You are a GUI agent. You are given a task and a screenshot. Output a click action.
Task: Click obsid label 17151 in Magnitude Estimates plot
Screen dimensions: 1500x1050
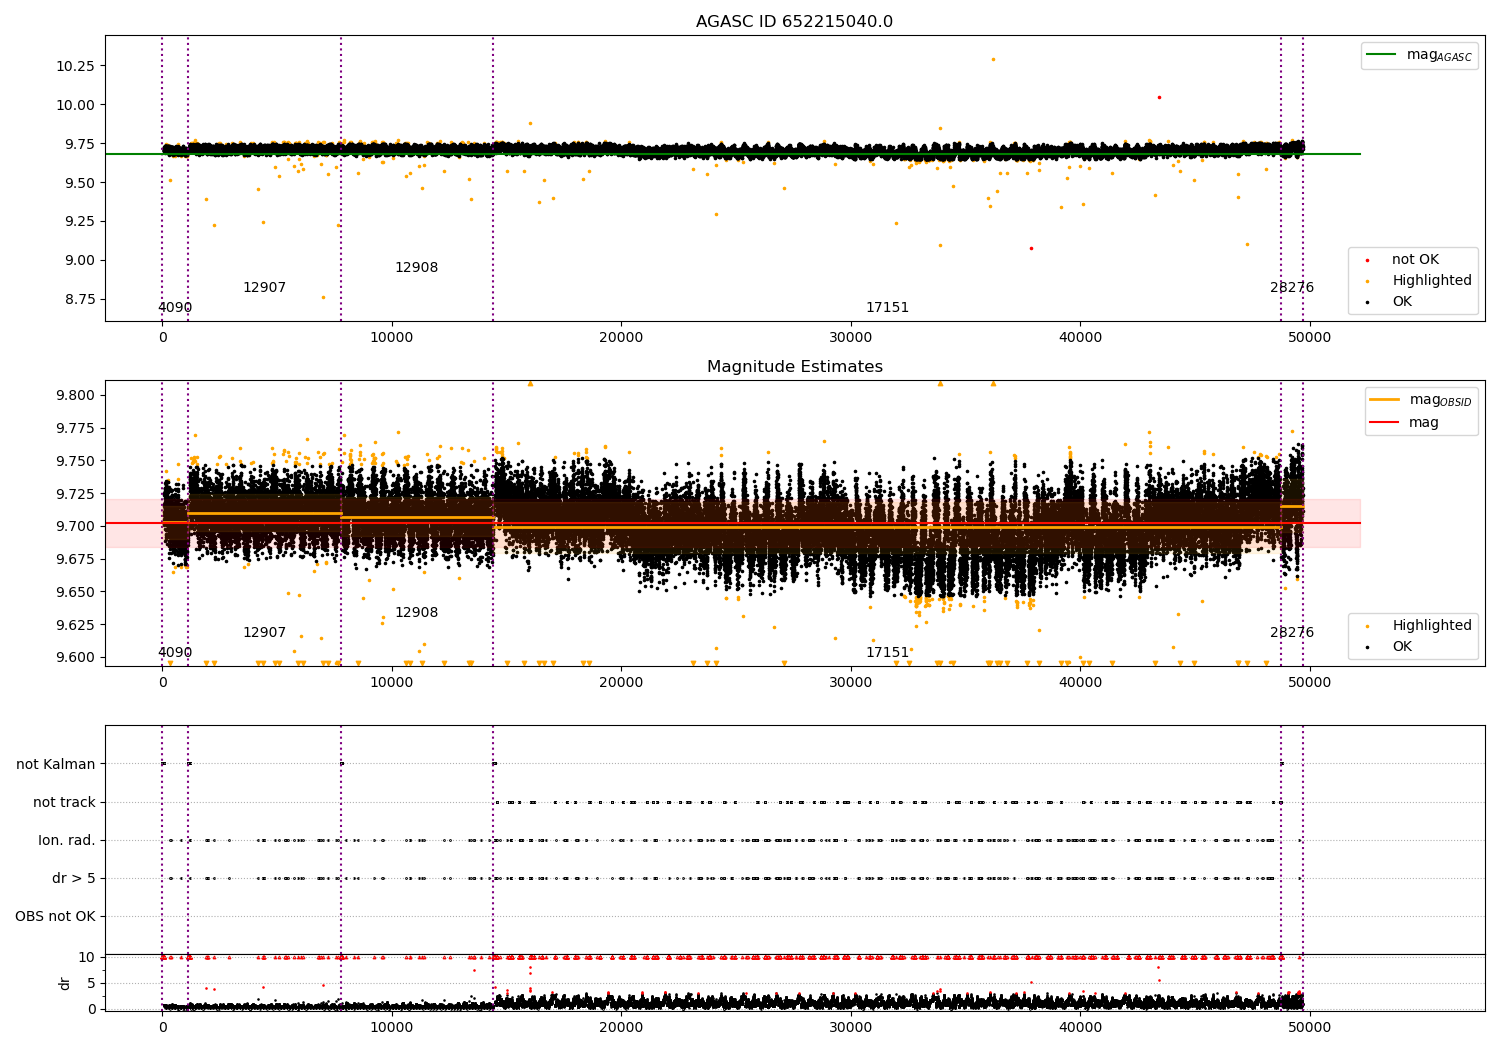[x=887, y=653]
